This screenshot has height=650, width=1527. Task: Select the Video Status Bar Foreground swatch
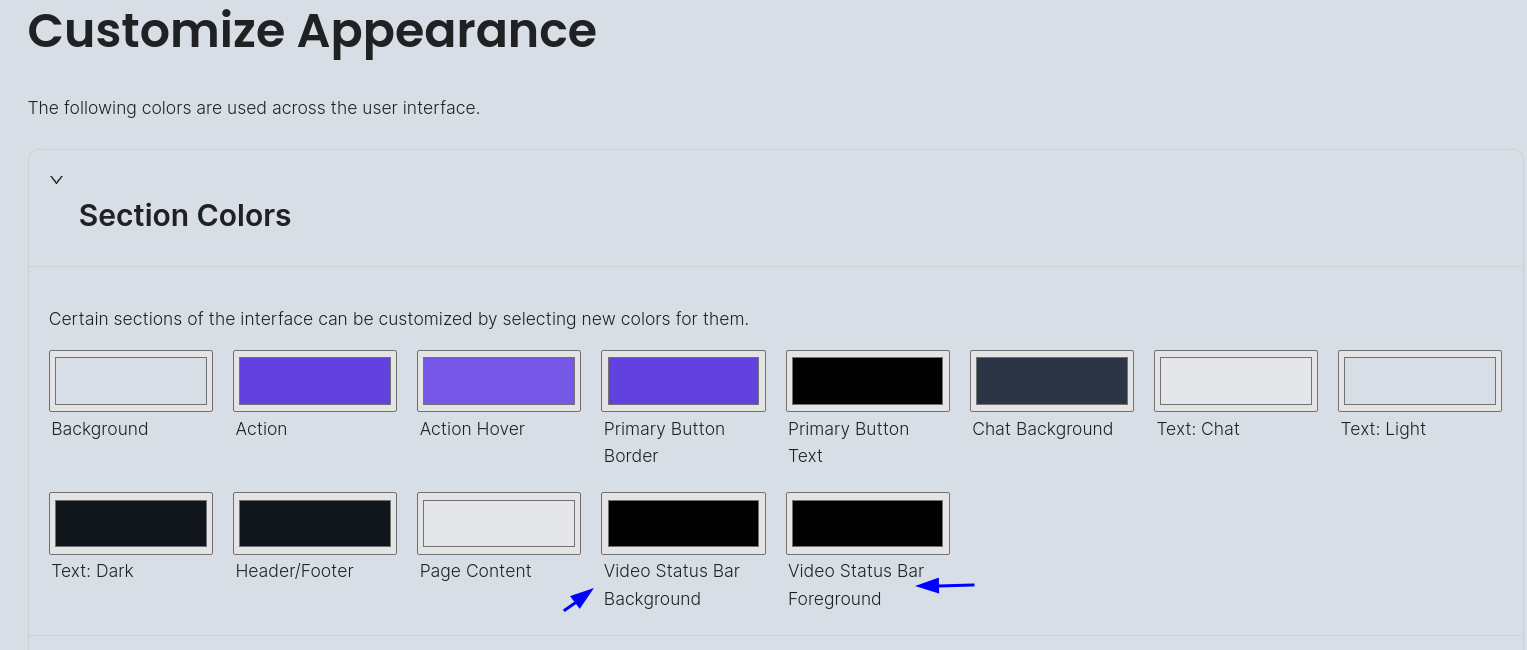(x=867, y=522)
